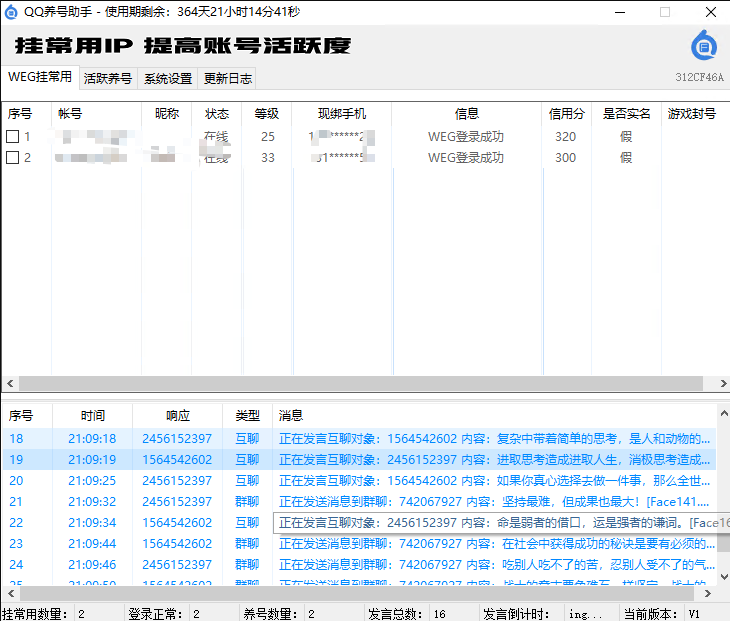The width and height of the screenshot is (730, 621).
Task: Click message starting 正在发送消息到群聊 坚持最难
Action: (494, 501)
